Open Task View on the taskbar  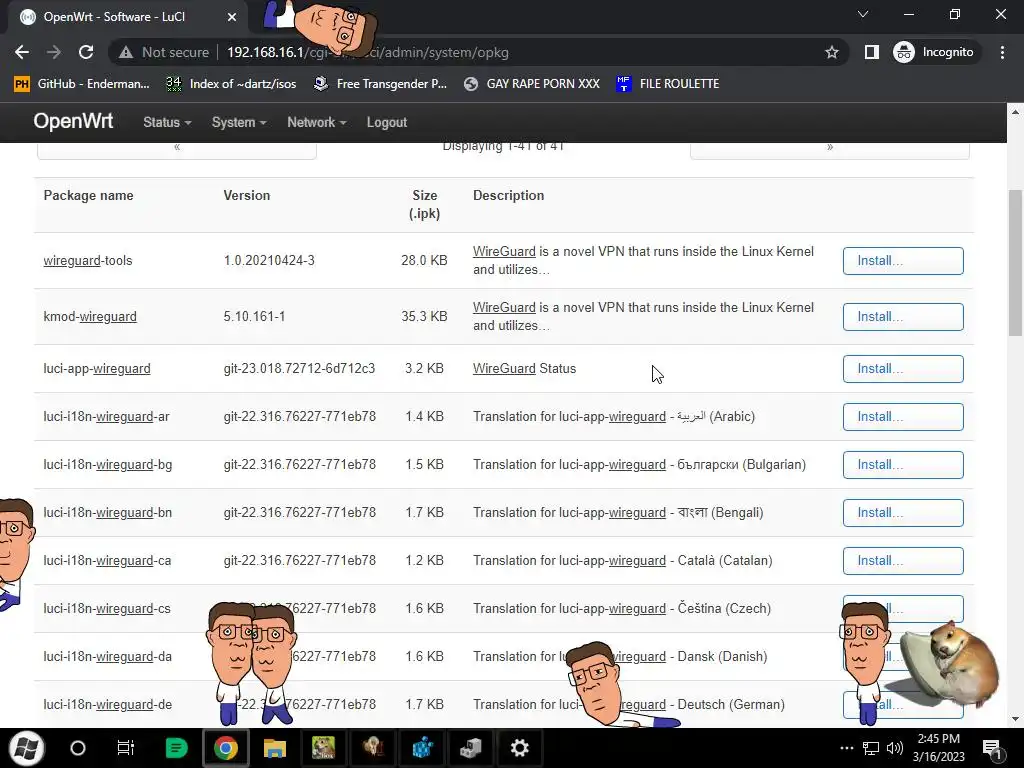(x=125, y=748)
